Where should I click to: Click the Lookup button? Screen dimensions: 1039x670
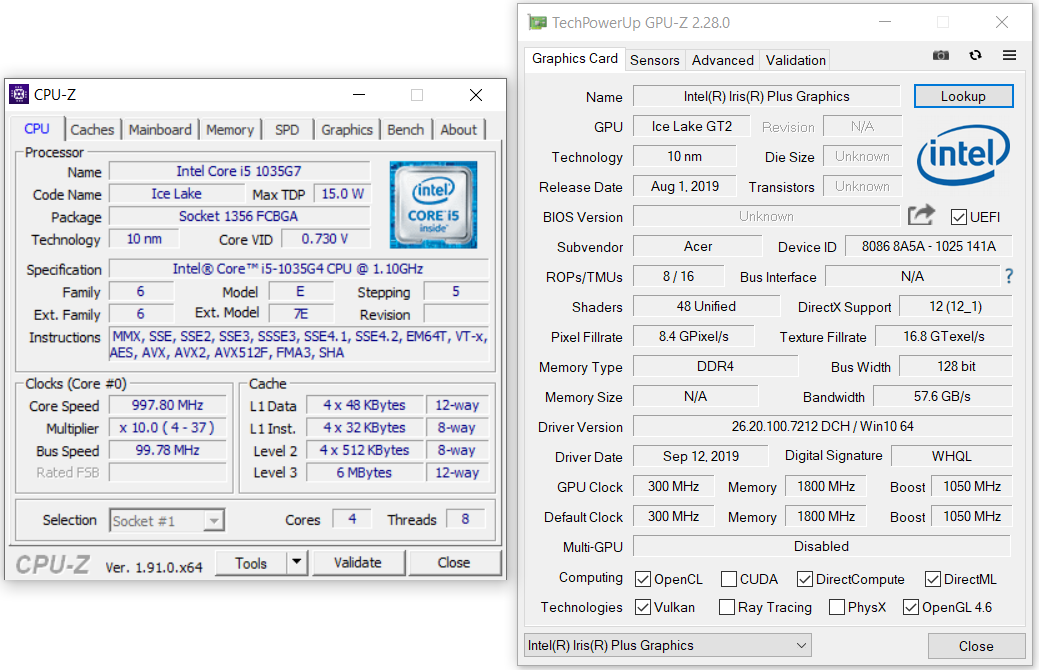[963, 96]
